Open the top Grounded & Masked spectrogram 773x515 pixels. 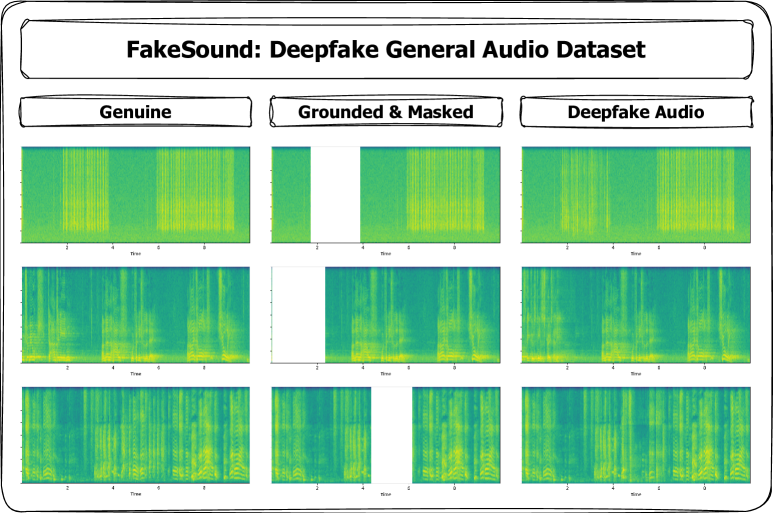point(386,195)
